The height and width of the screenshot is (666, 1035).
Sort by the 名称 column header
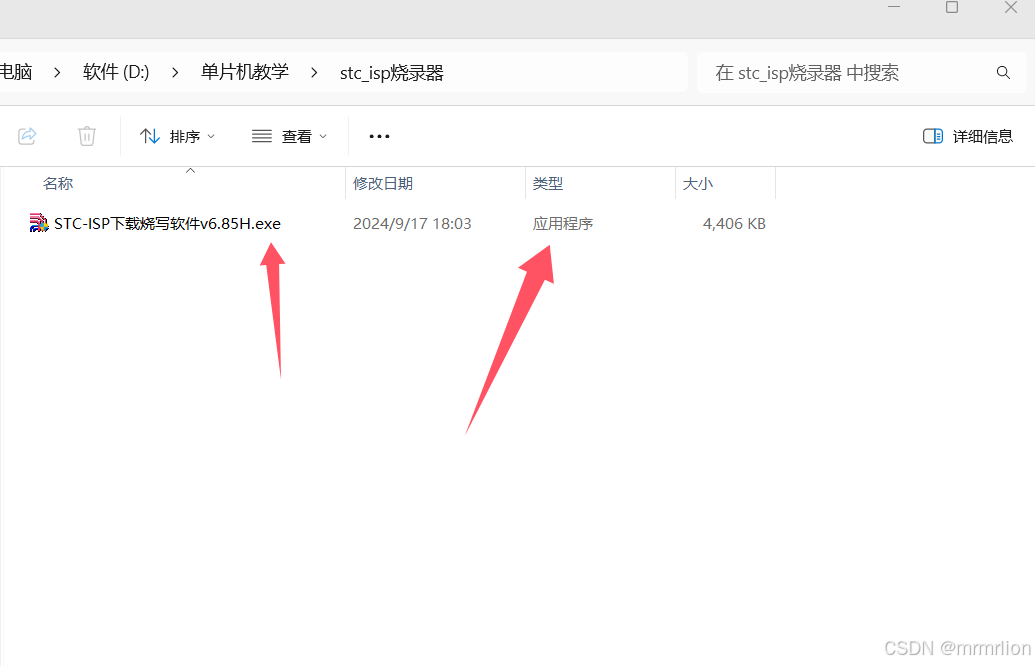pos(57,183)
